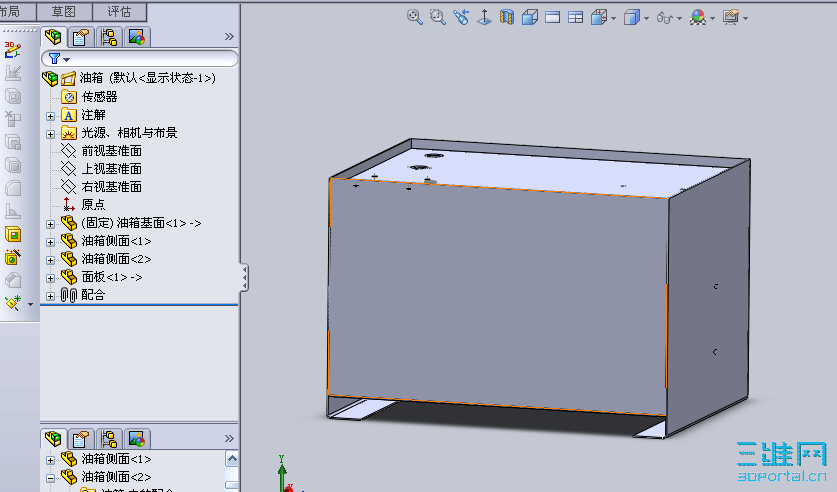Viewport: 837px width, 492px height.
Task: Expand the 配合 mates node
Action: (50, 296)
